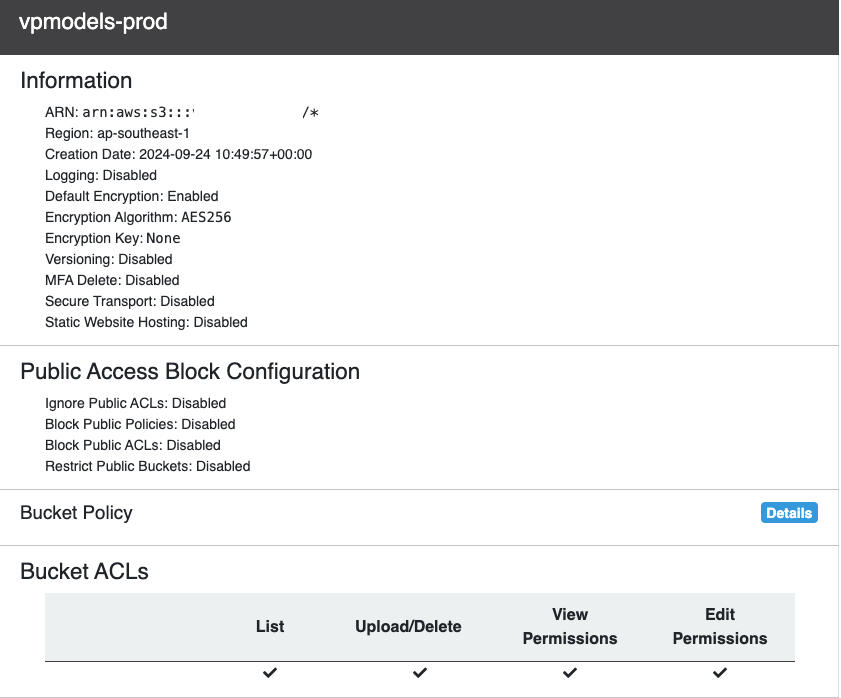Click the List column header
Image resolution: width=841 pixels, height=698 pixels.
(270, 626)
